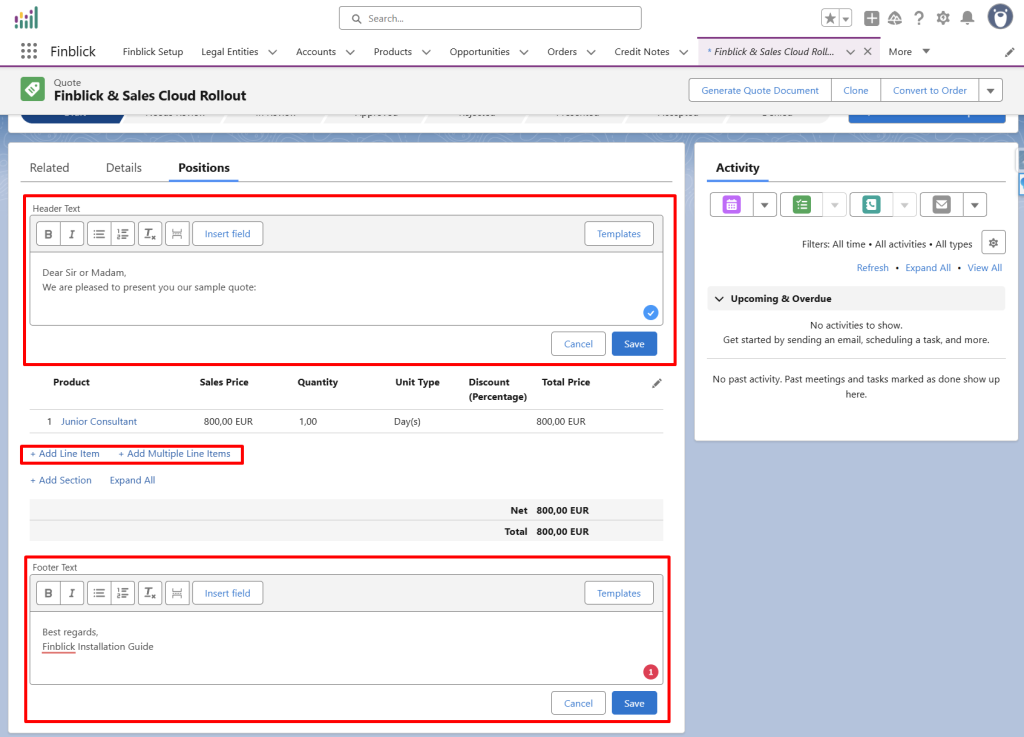Click the Add Line Item link
Viewport: 1024px width, 737px height.
coord(65,454)
